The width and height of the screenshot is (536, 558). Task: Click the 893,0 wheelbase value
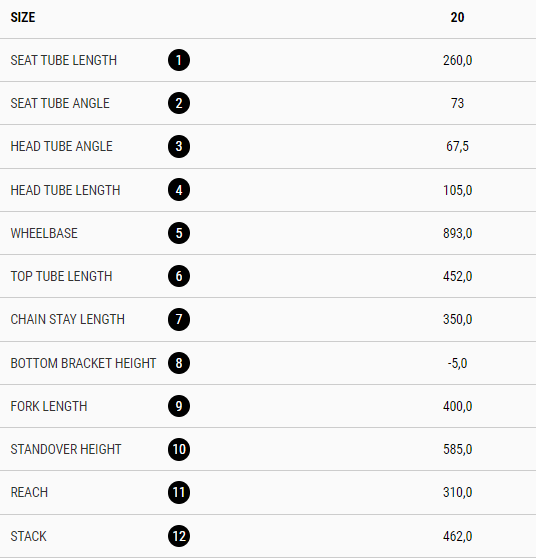click(x=457, y=233)
